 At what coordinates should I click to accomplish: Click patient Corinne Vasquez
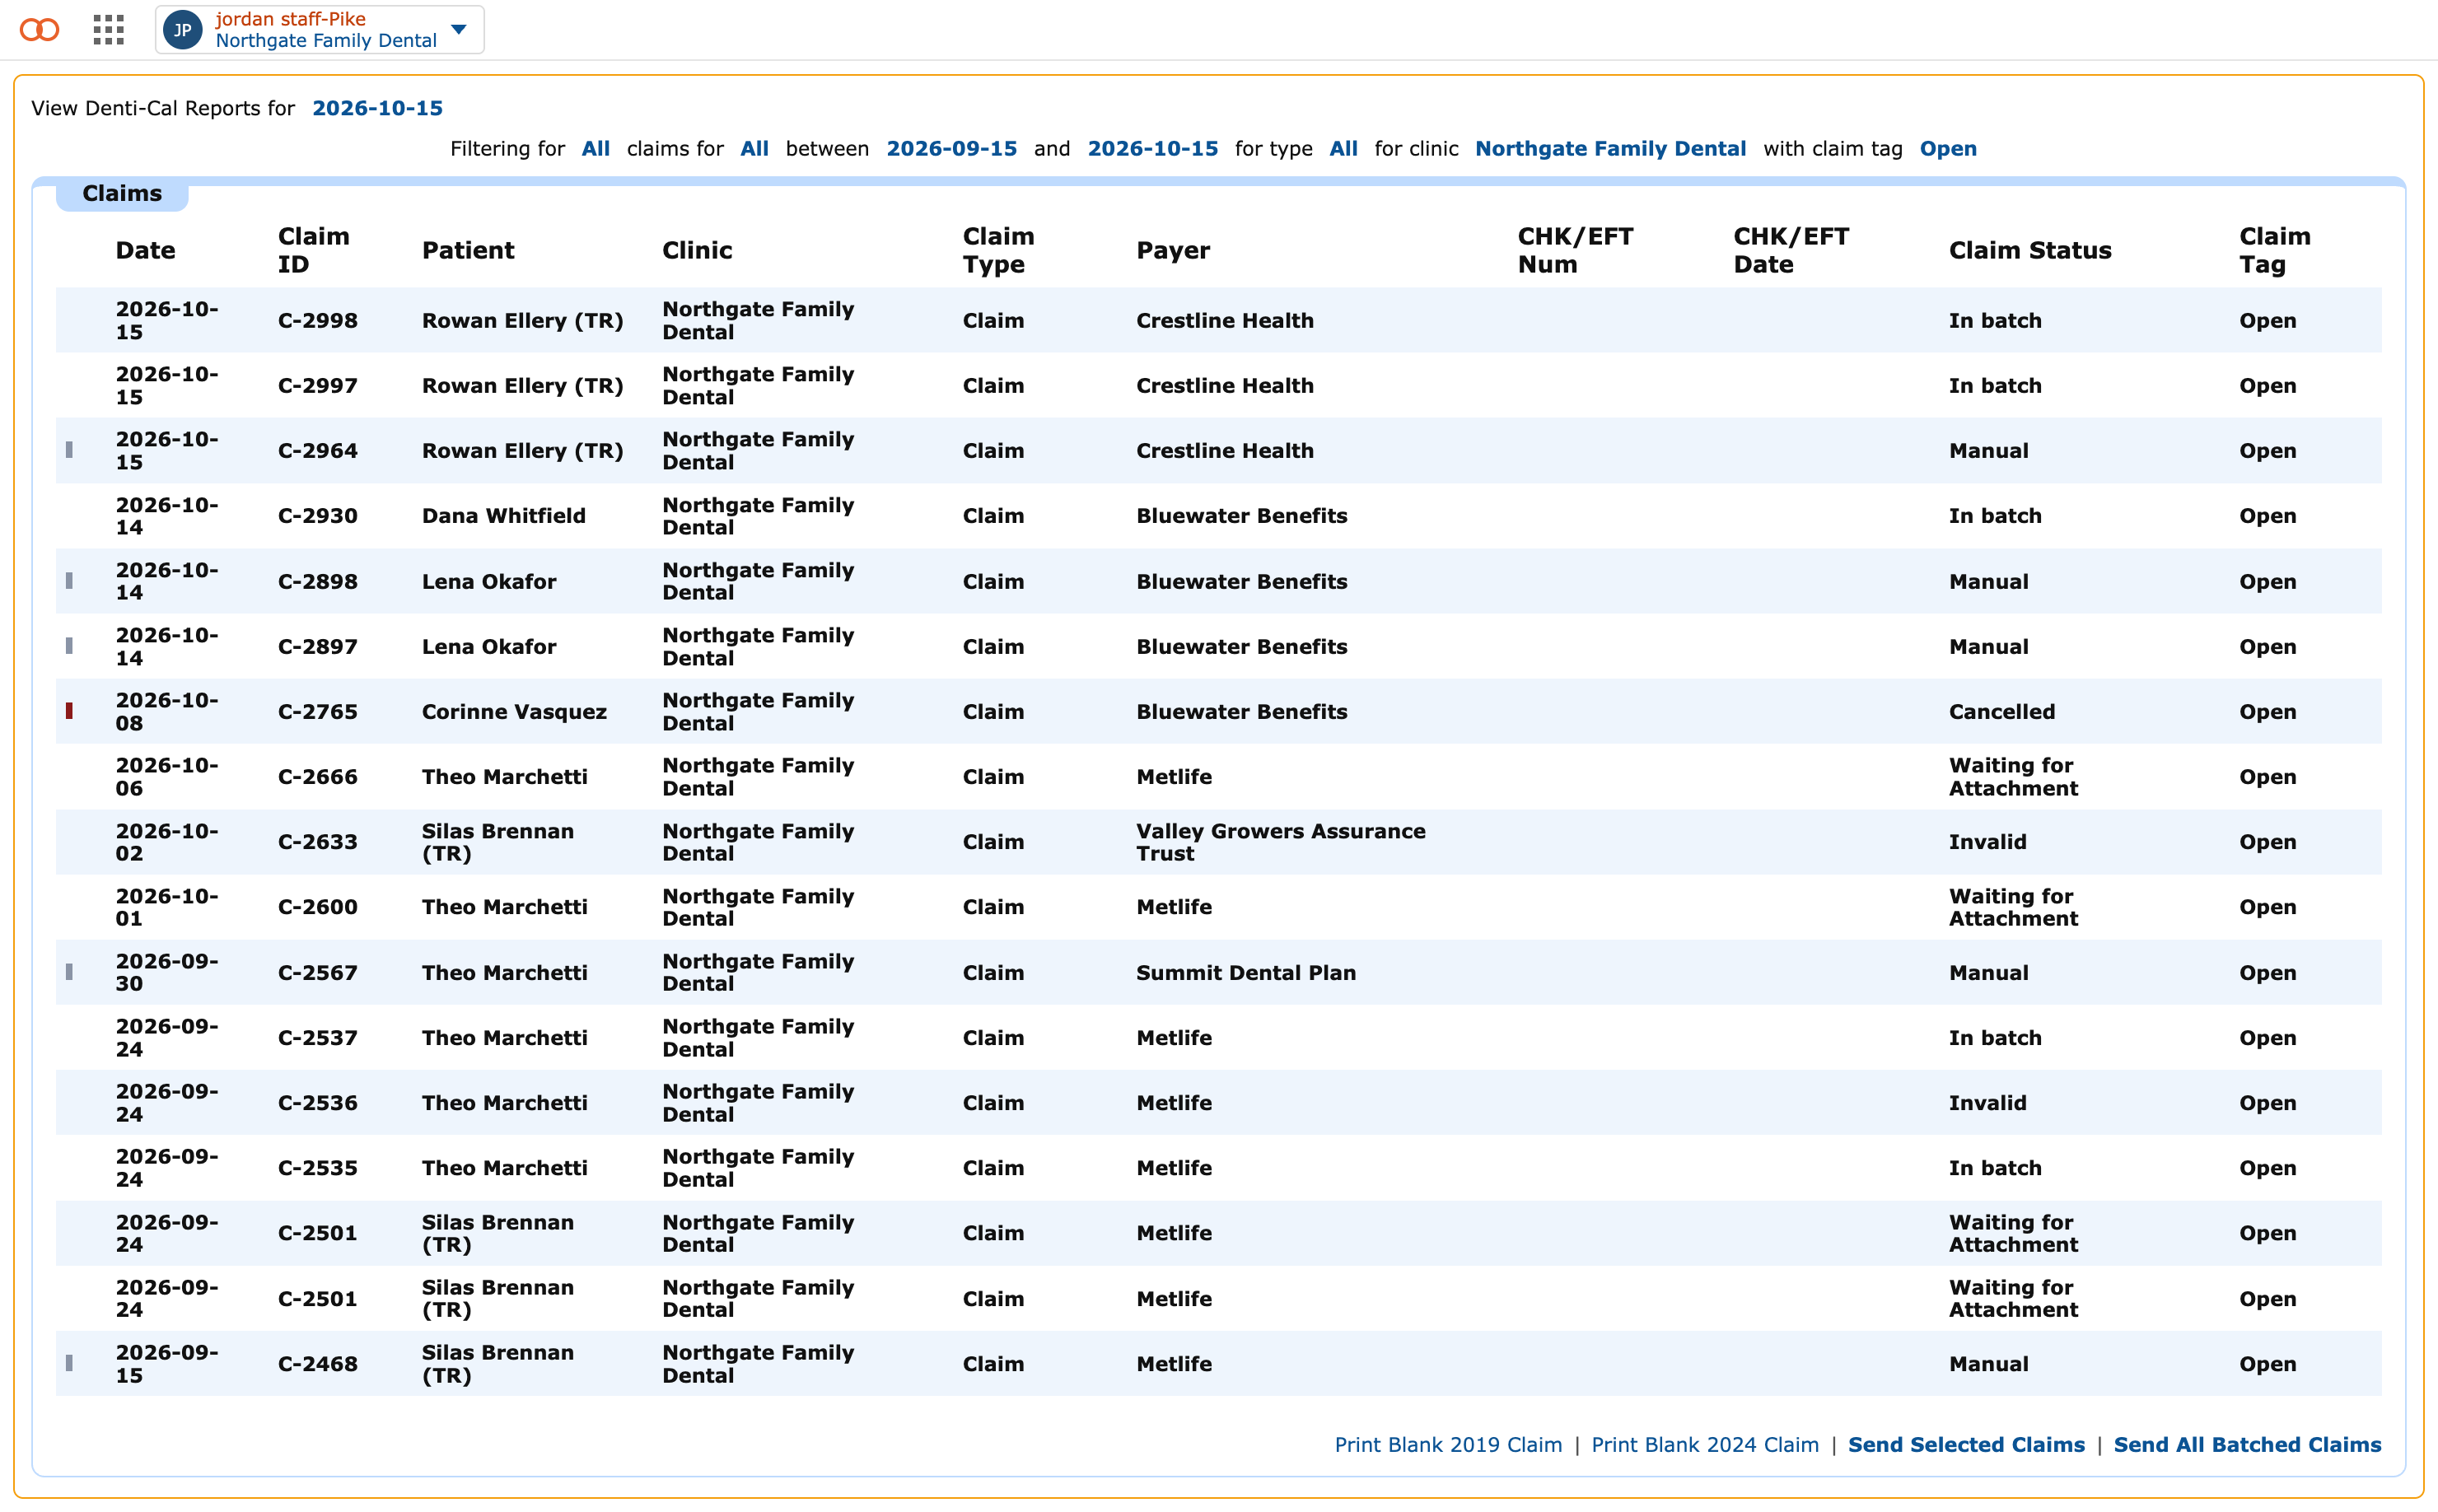pos(514,711)
